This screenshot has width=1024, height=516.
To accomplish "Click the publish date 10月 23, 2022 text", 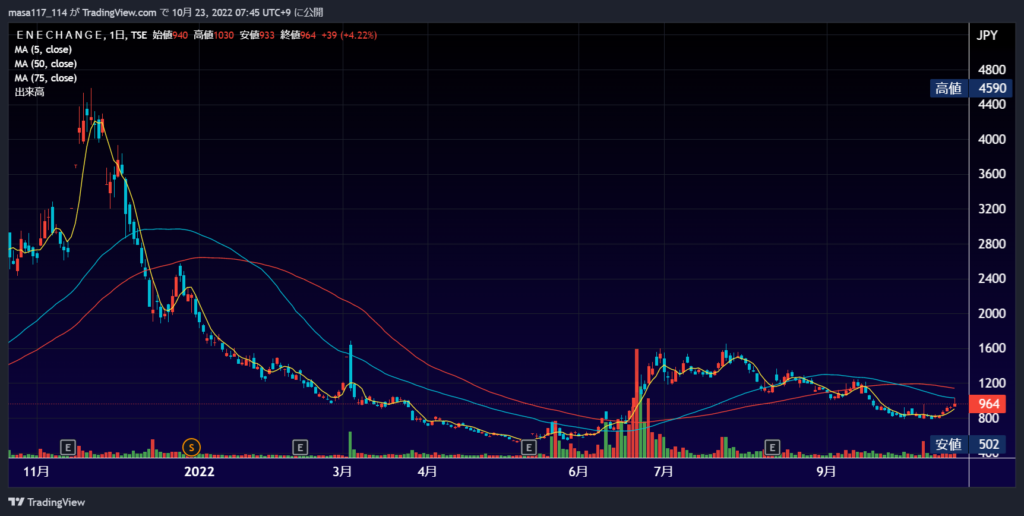I will point(203,12).
